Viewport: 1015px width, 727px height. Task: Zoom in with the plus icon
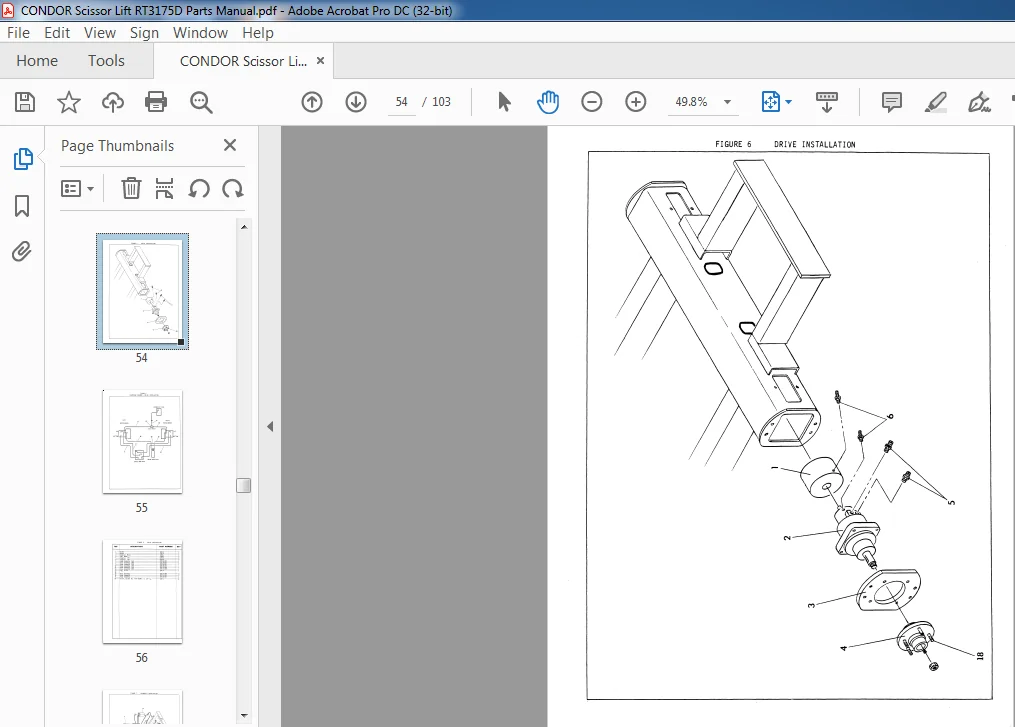[x=636, y=102]
